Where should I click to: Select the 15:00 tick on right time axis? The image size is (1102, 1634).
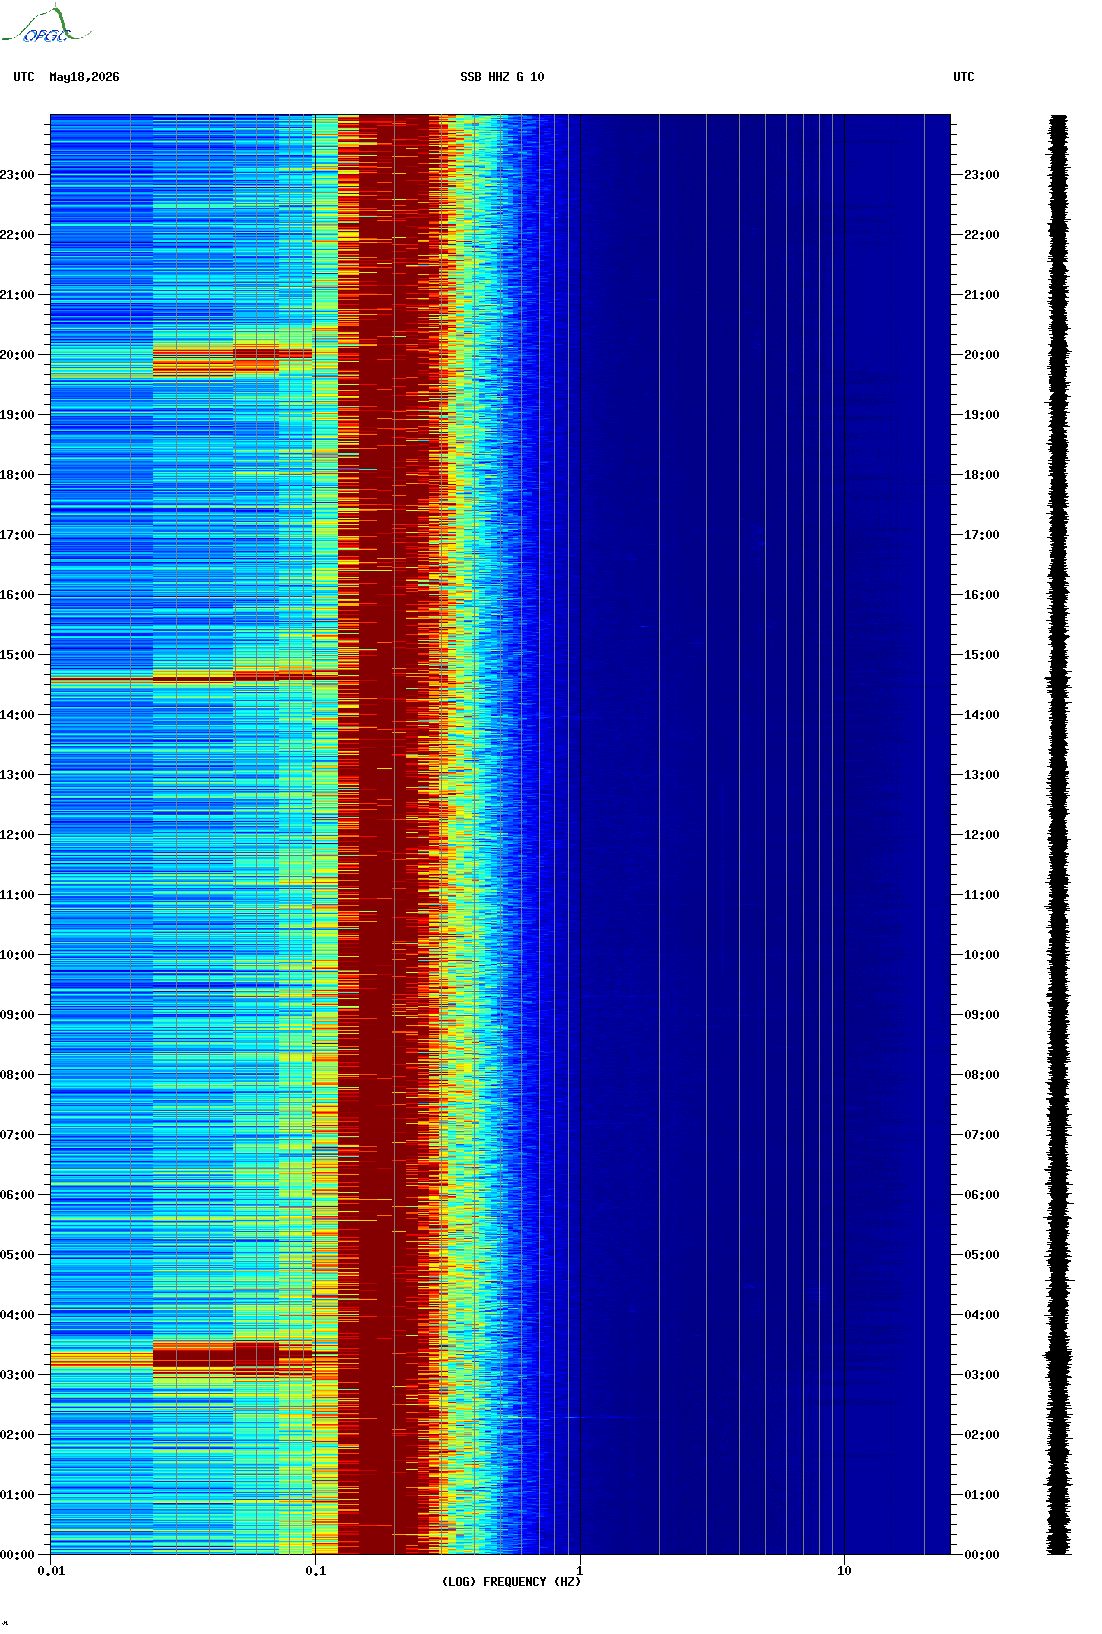[981, 655]
